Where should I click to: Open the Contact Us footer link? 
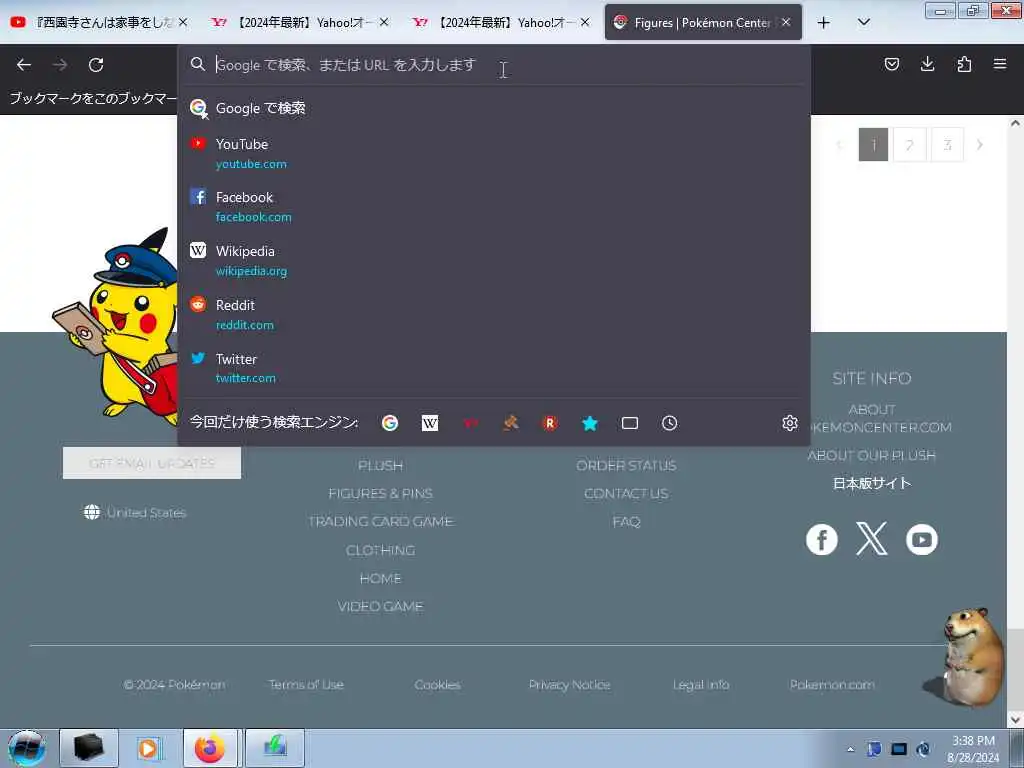coord(626,494)
